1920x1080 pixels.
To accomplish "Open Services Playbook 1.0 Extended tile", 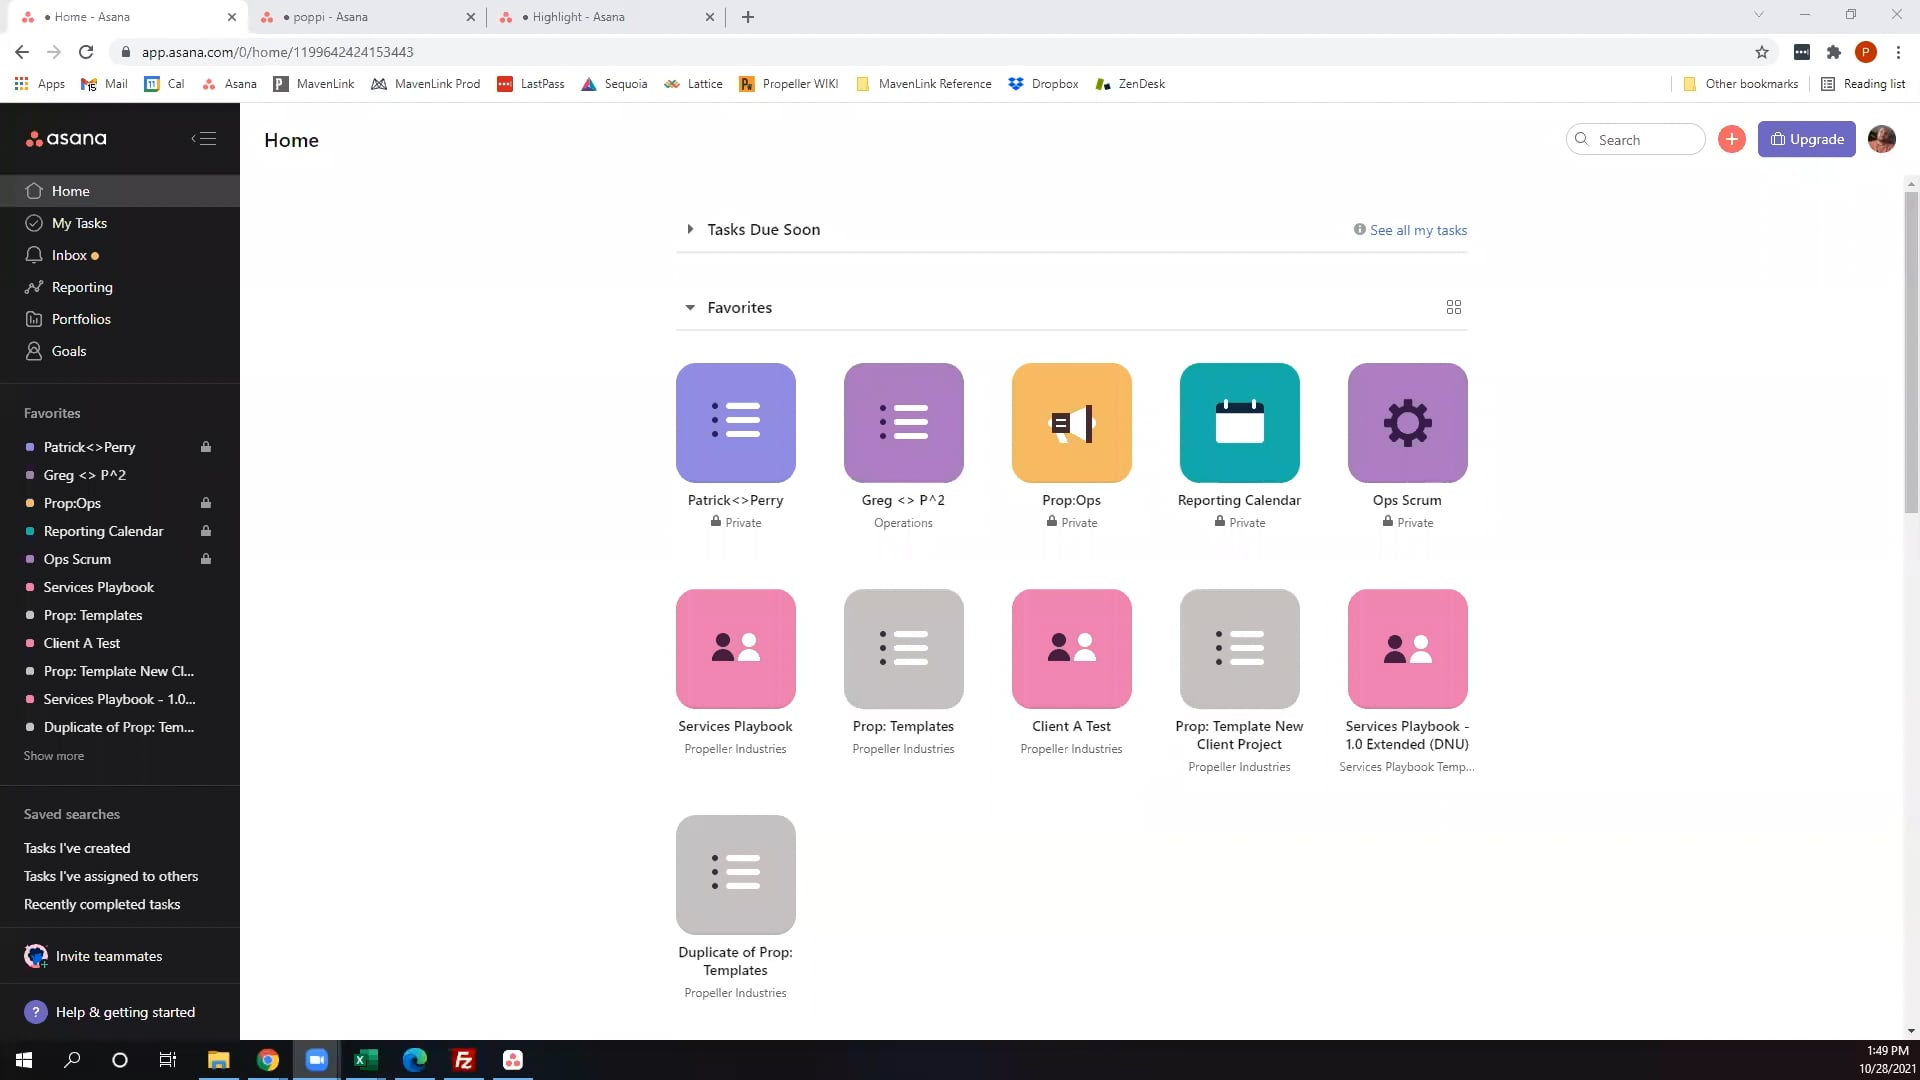I will tap(1408, 649).
